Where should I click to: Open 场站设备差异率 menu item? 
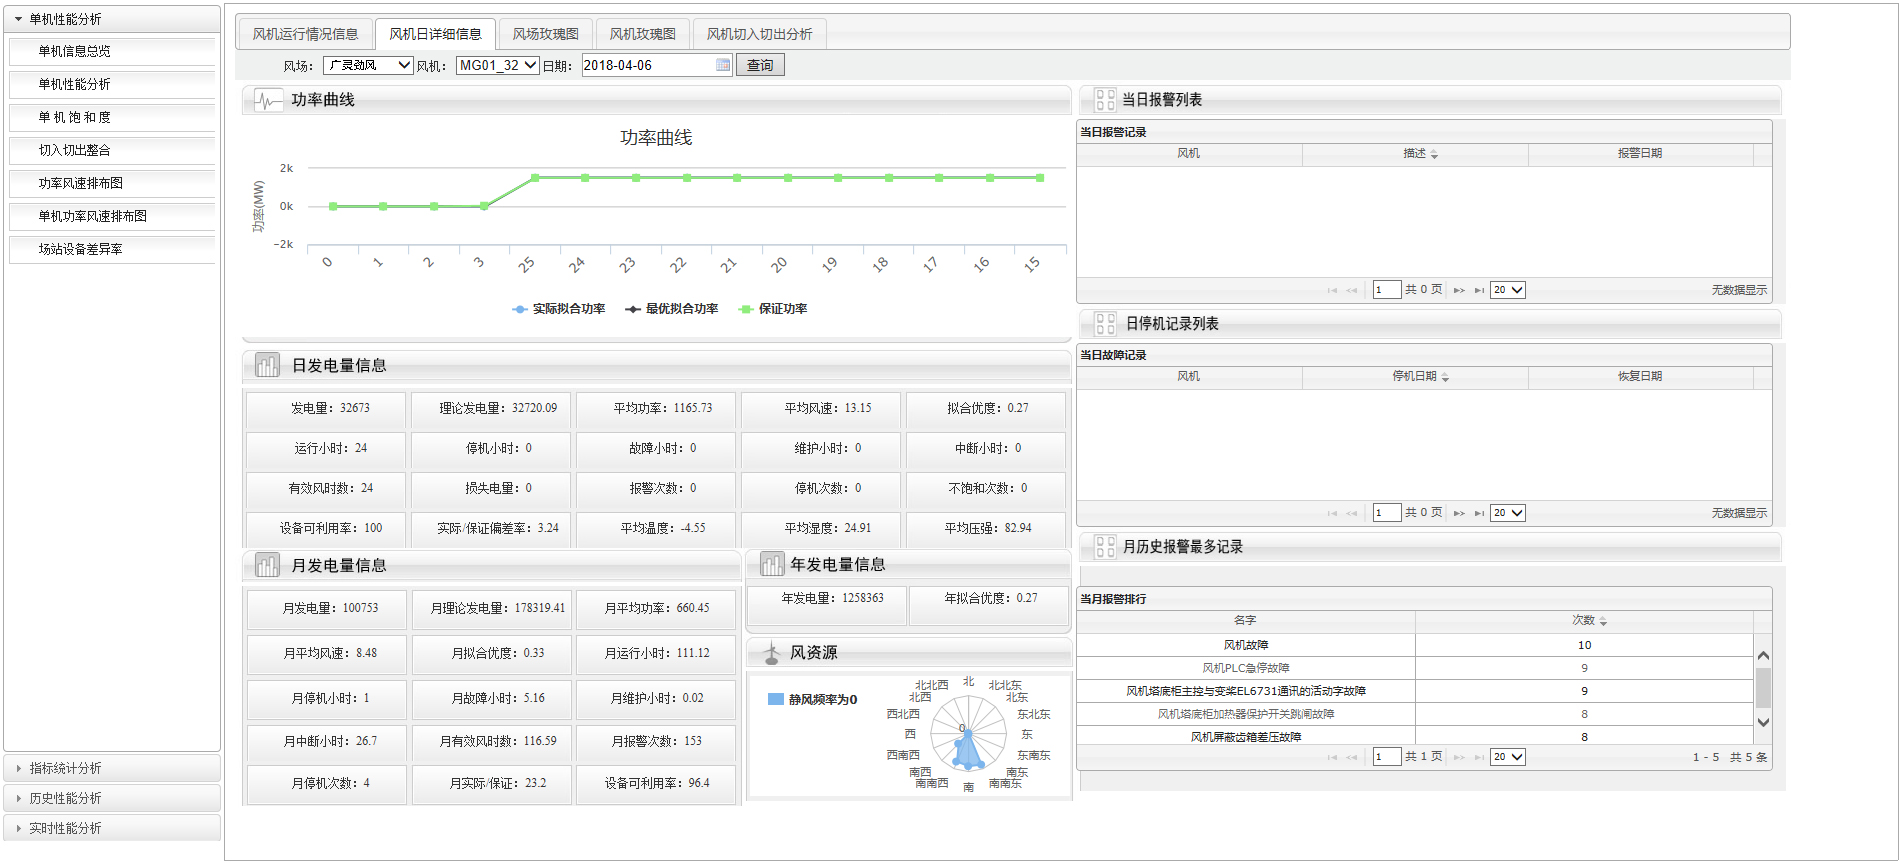click(112, 249)
